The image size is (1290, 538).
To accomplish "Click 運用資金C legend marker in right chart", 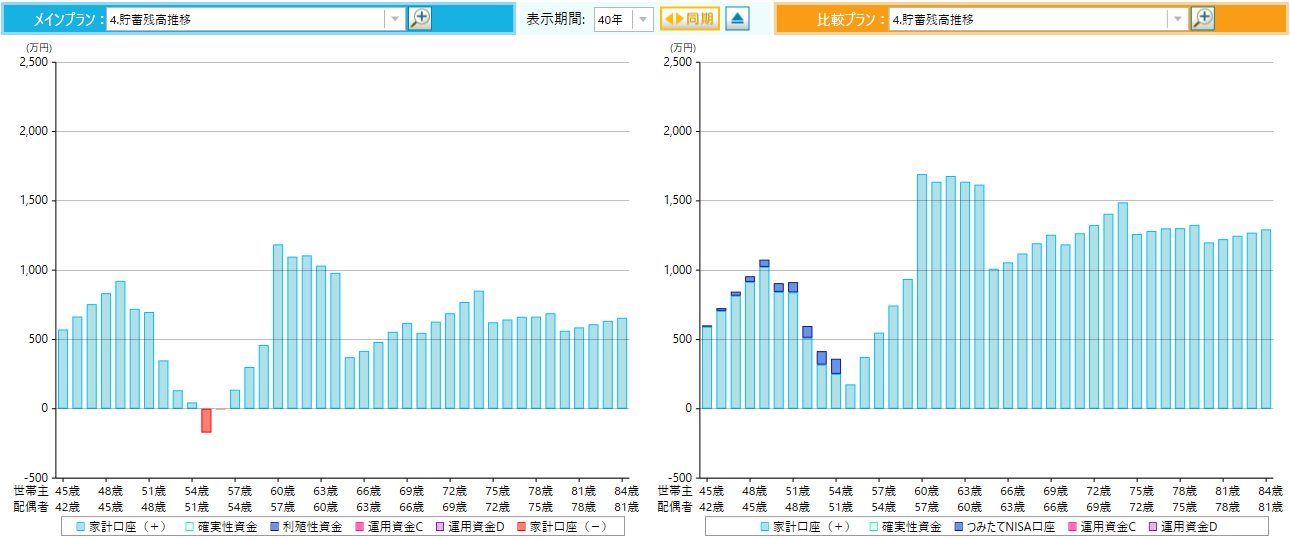I will tap(1072, 527).
